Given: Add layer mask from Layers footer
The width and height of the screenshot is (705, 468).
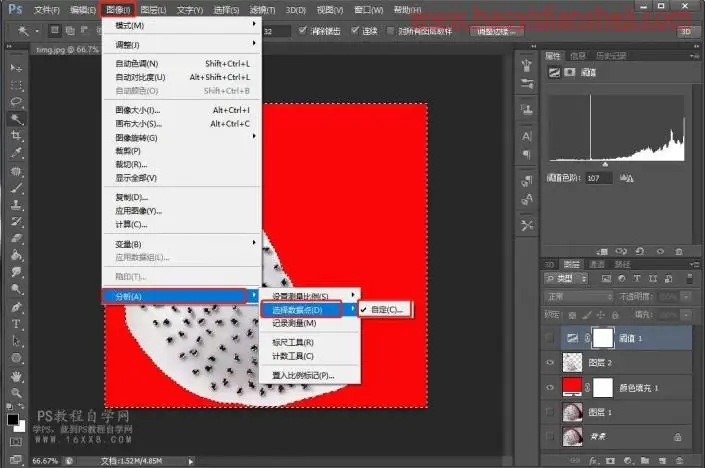Looking at the screenshot, I should point(610,460).
